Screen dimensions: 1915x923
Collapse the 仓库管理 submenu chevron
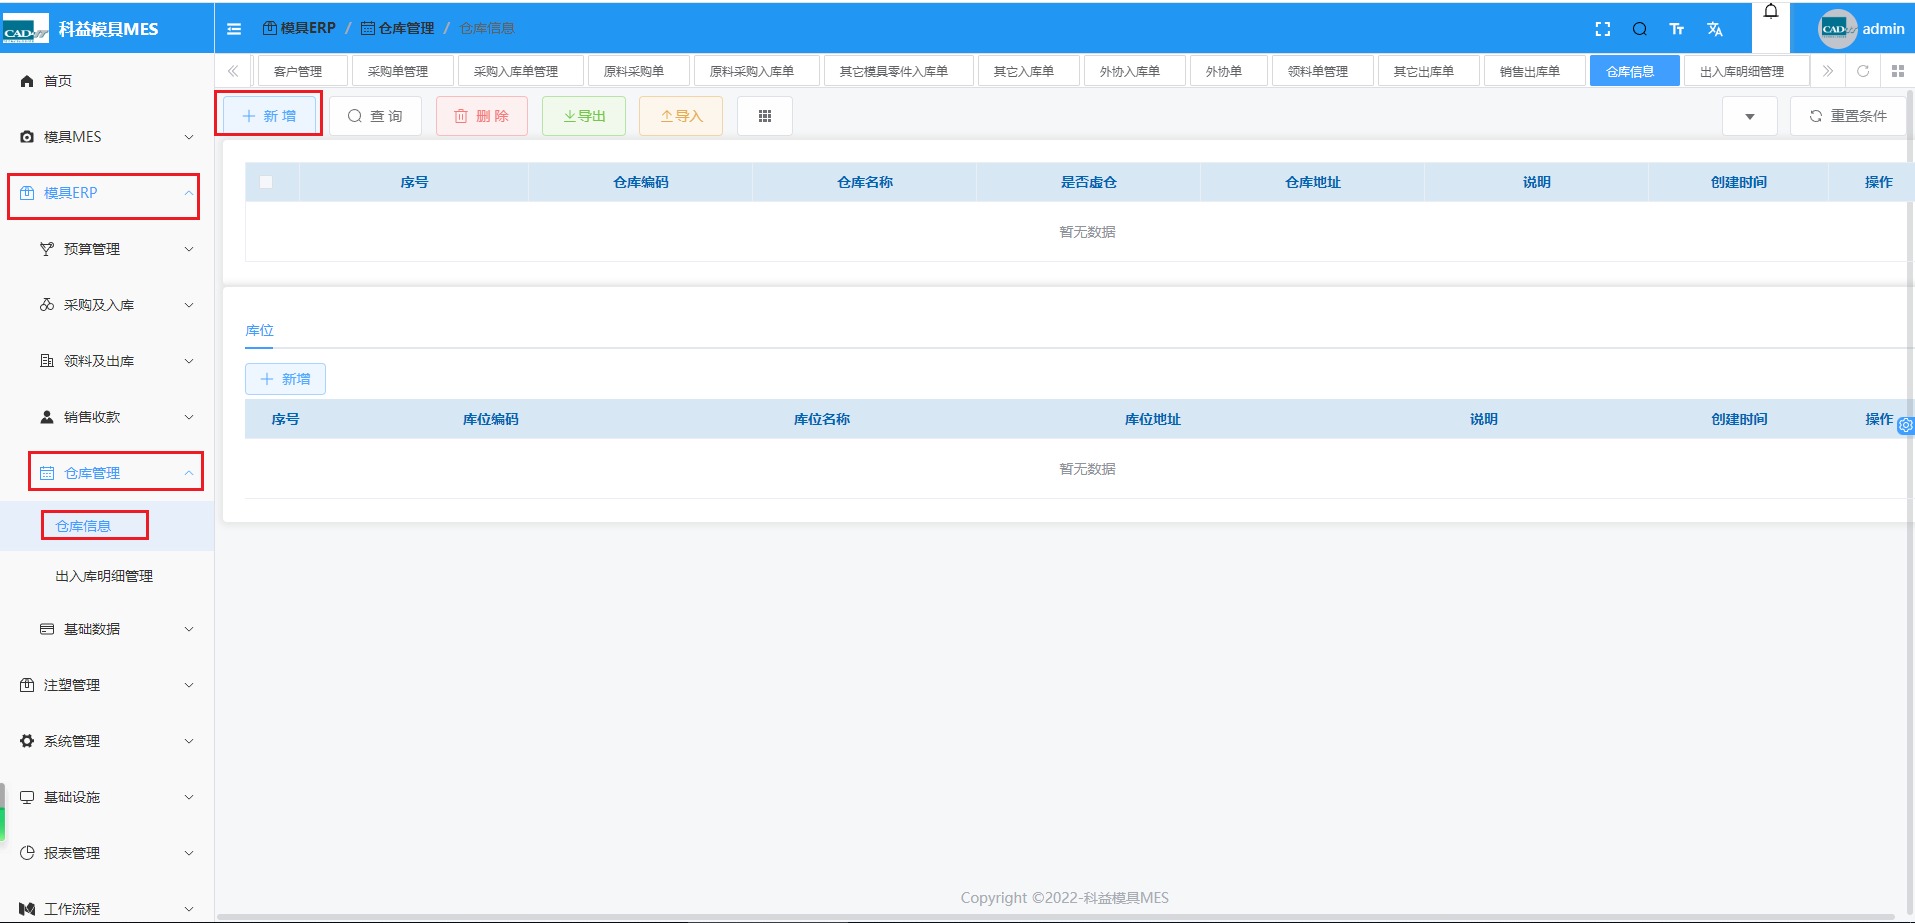click(189, 473)
